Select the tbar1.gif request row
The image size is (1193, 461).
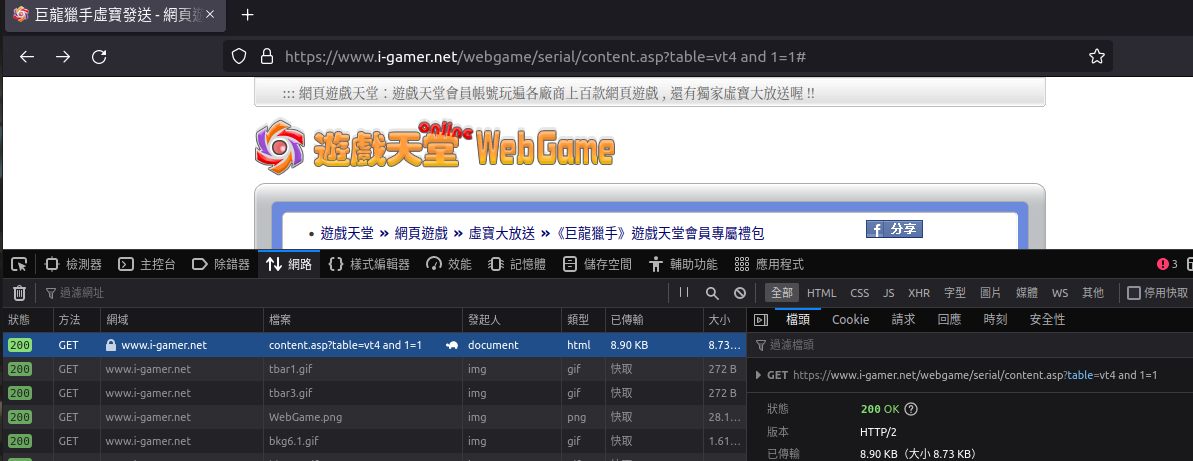point(373,369)
